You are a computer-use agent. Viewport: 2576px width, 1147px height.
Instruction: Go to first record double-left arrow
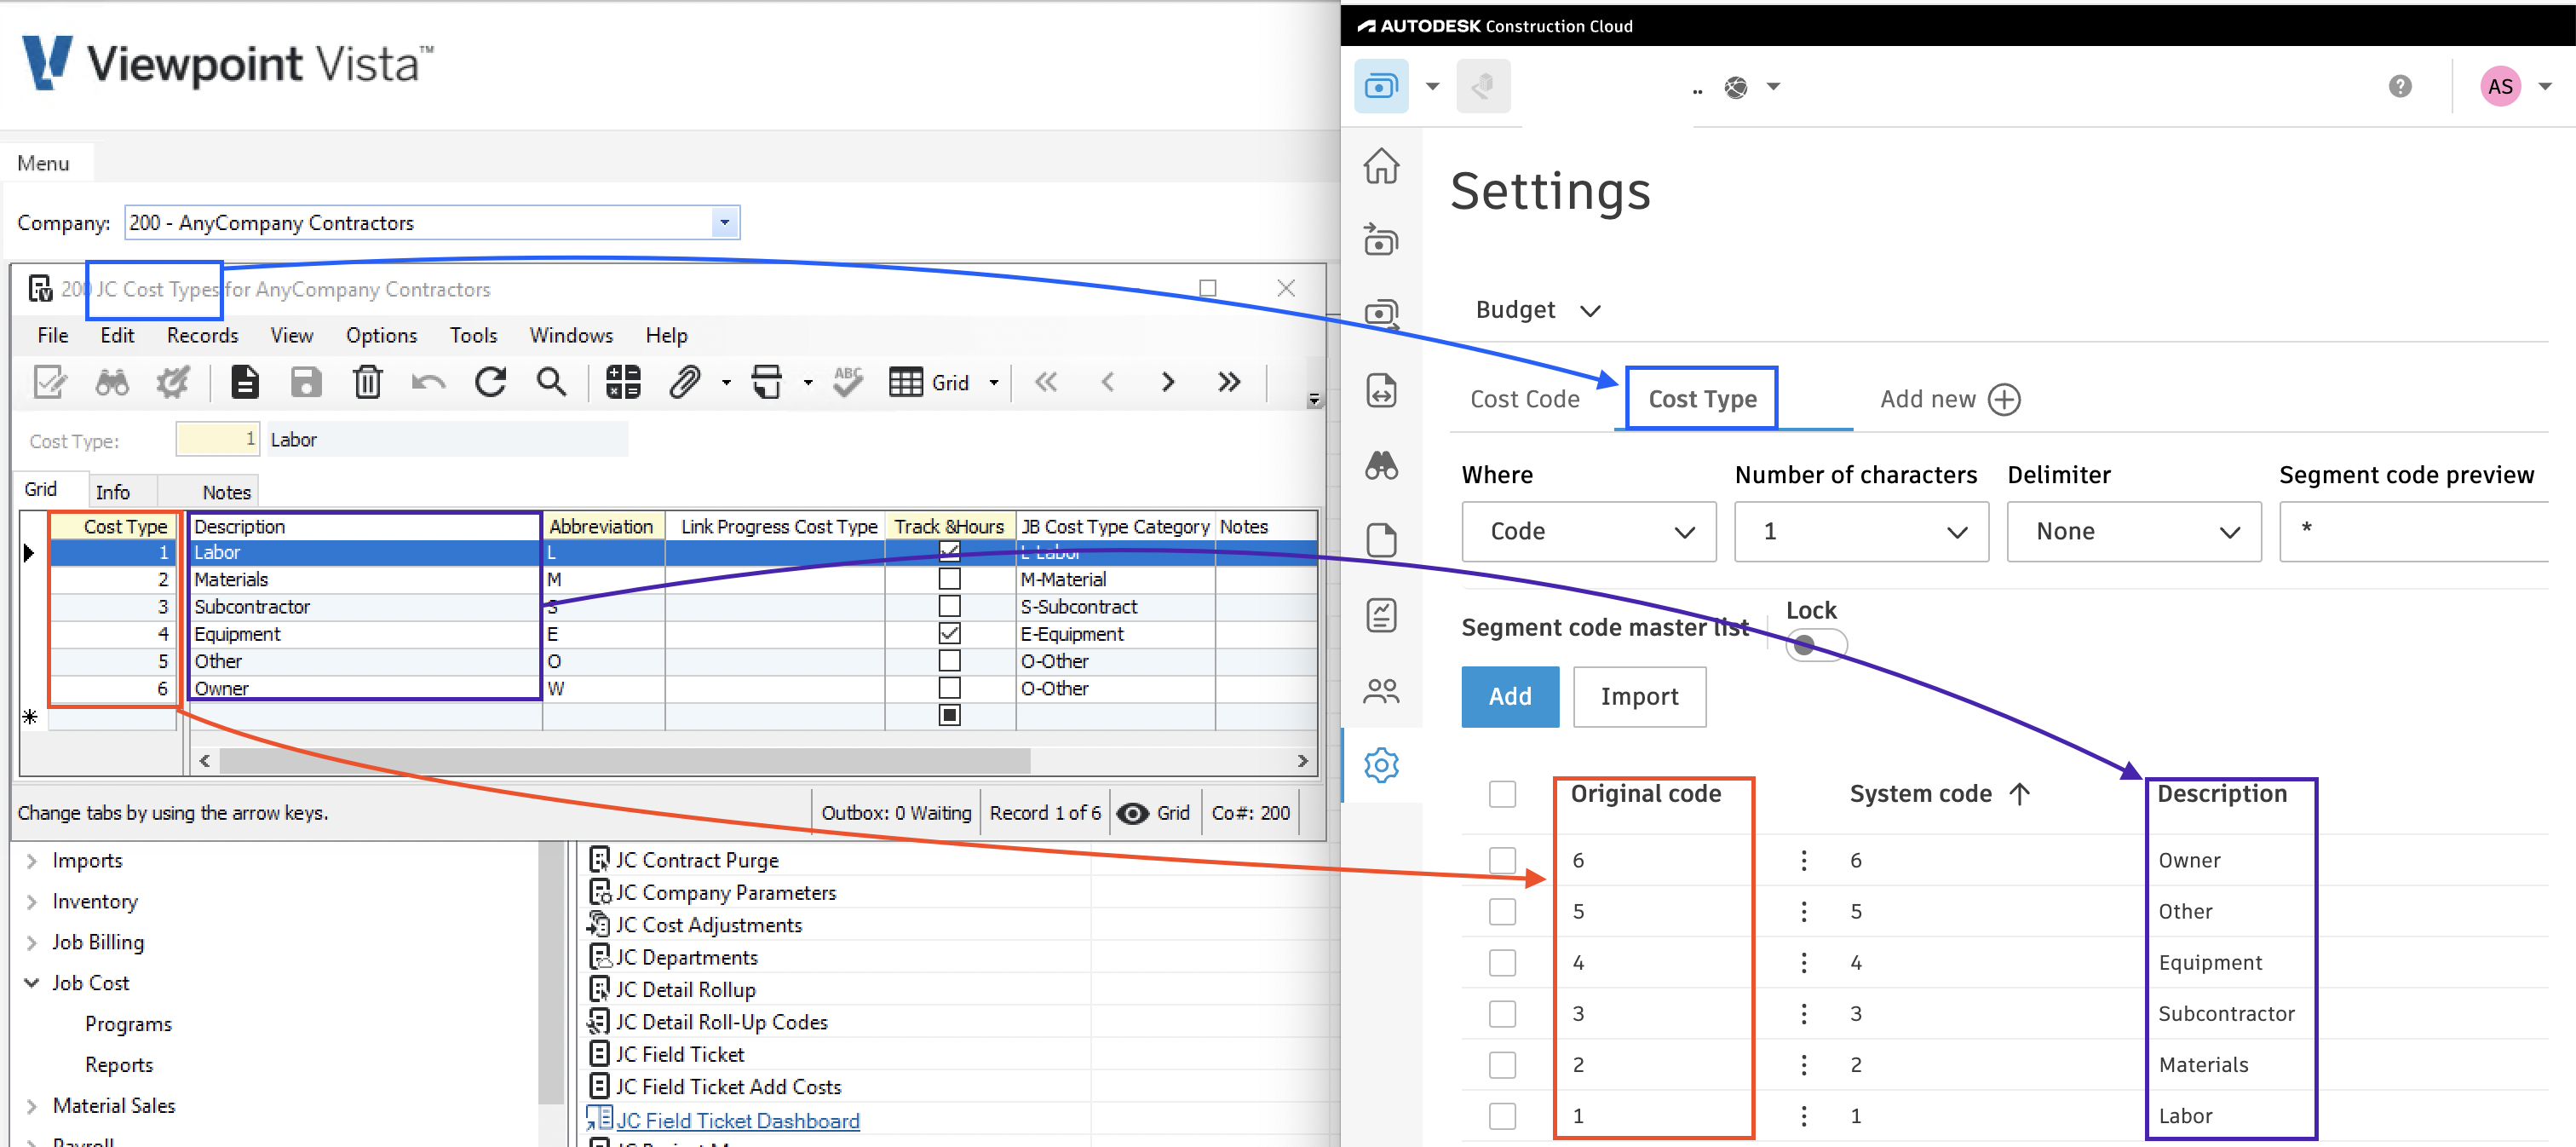point(1046,382)
